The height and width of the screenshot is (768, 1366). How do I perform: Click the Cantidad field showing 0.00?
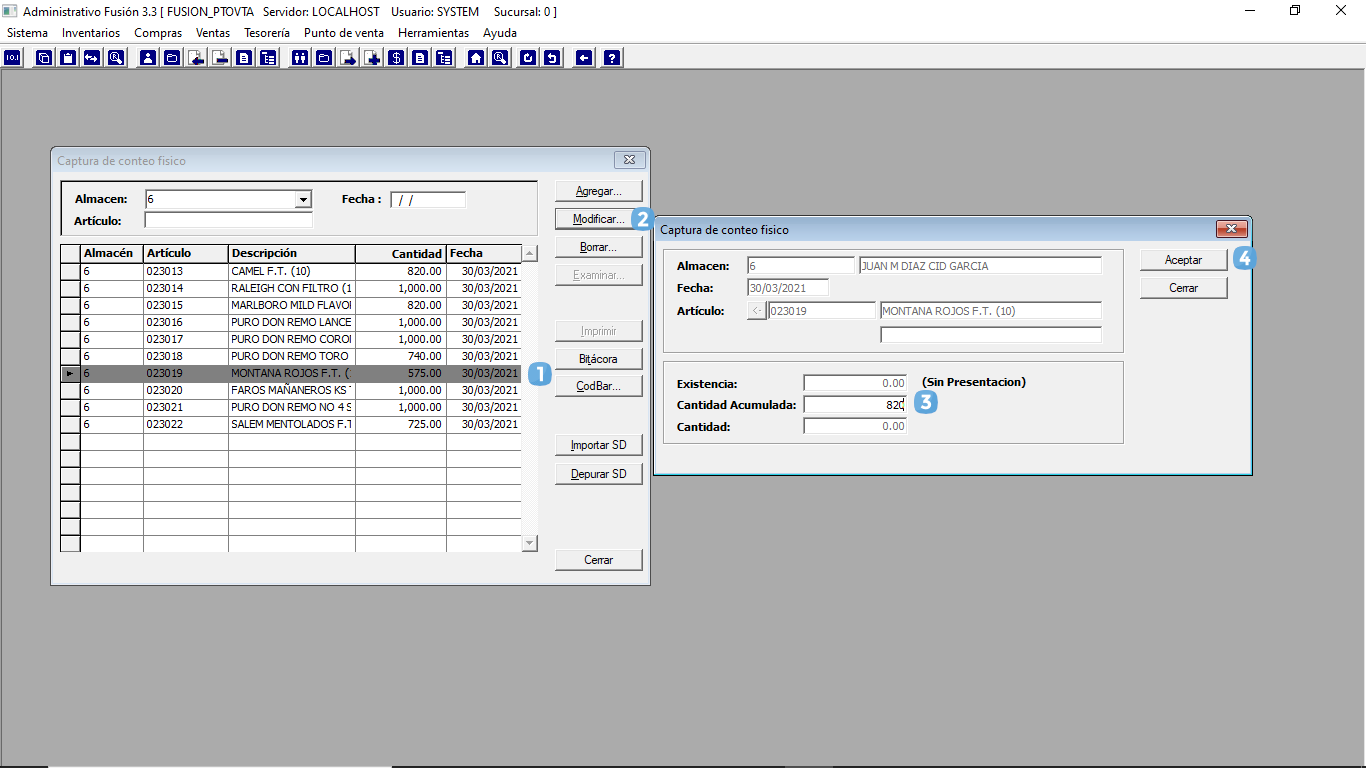[855, 426]
